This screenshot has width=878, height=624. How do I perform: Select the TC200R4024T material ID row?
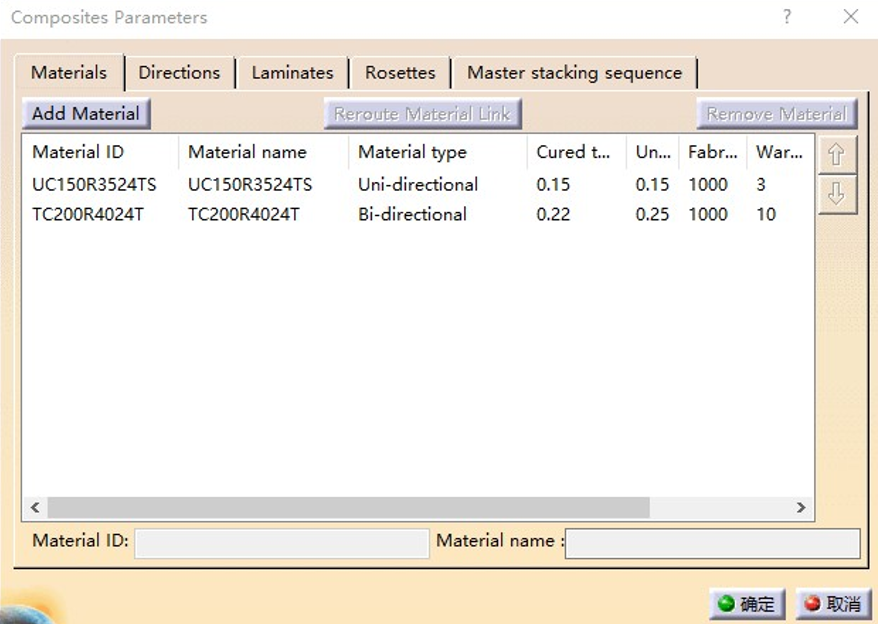tap(88, 215)
